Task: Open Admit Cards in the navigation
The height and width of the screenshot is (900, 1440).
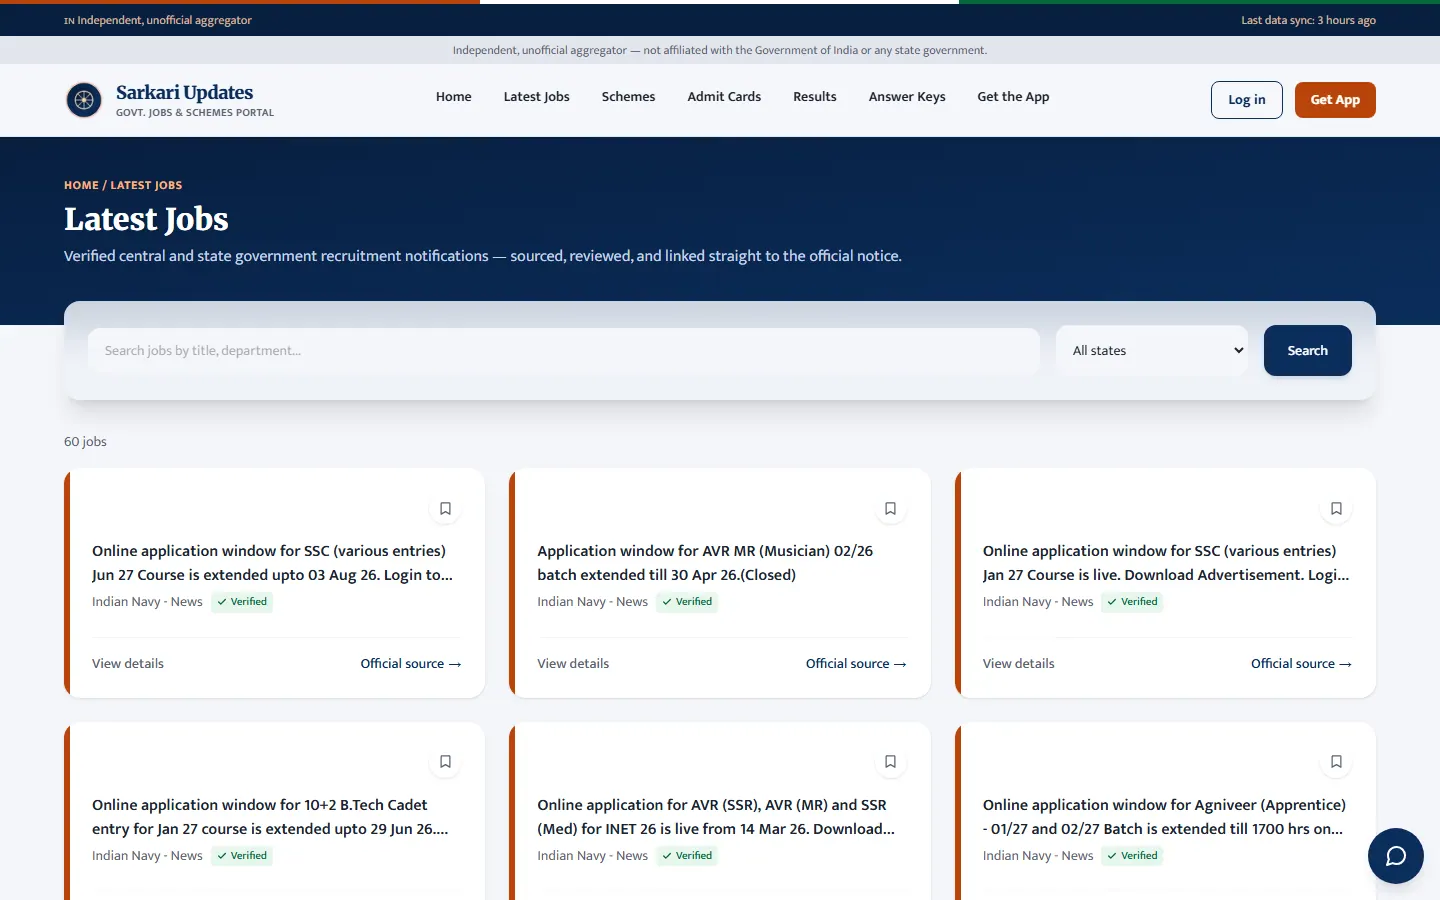Action: [x=724, y=97]
